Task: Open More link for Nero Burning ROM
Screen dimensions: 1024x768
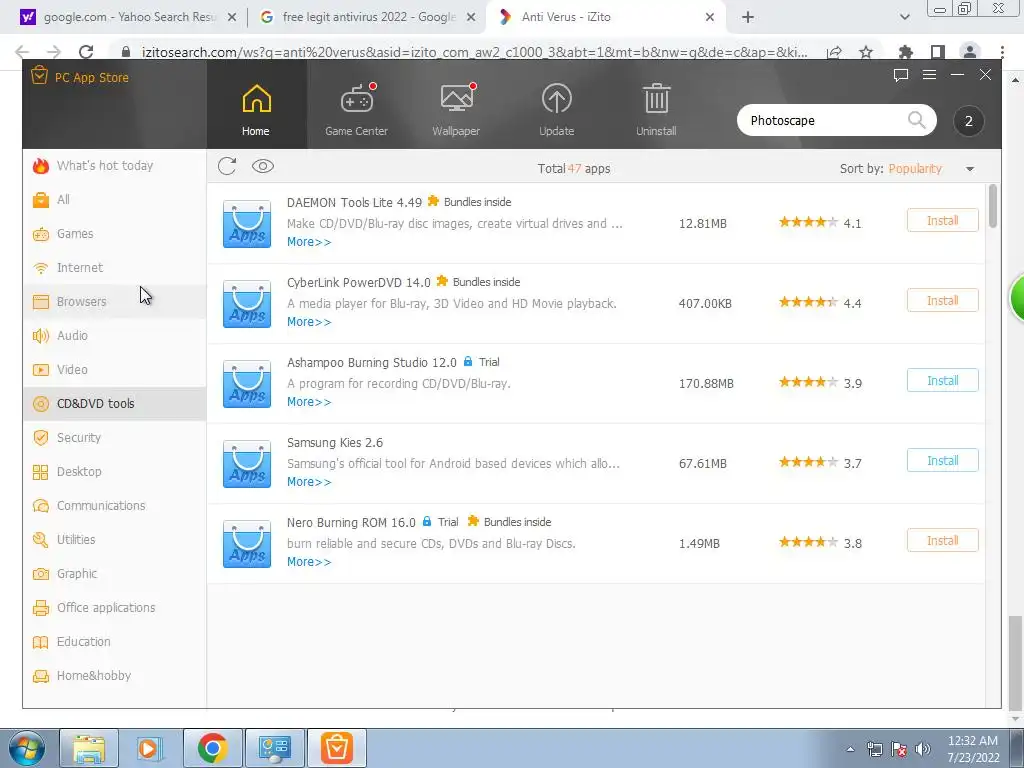Action: tap(309, 562)
